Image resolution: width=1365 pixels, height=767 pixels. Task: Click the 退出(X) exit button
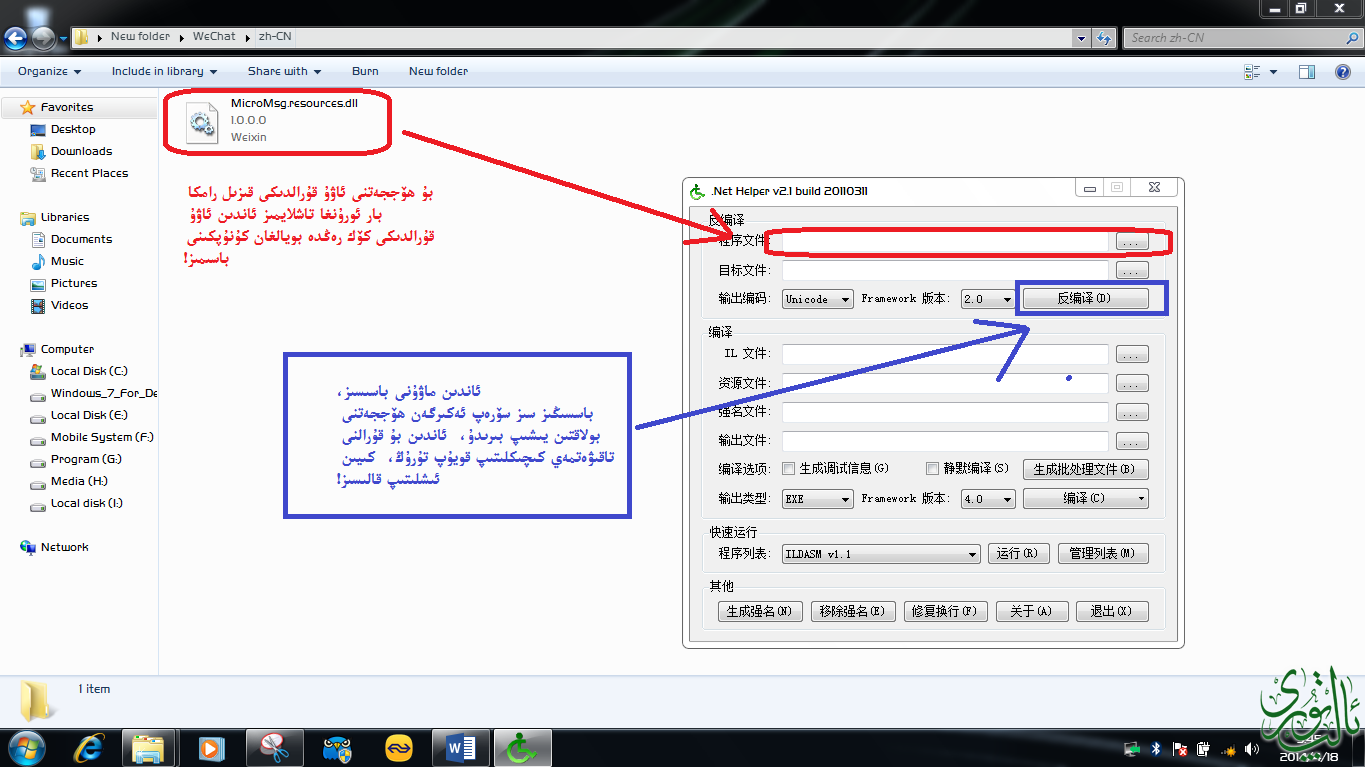click(x=1112, y=611)
